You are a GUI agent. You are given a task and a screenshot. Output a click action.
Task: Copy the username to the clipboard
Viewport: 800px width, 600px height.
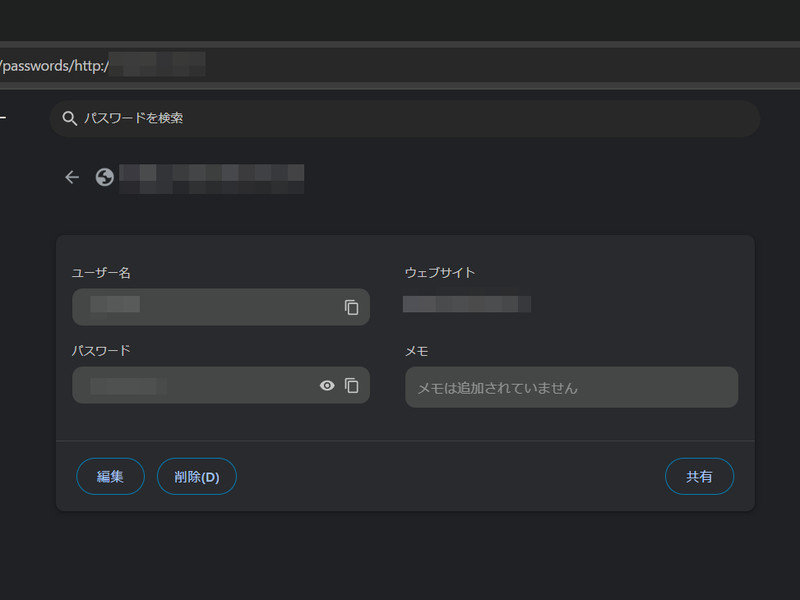(352, 307)
